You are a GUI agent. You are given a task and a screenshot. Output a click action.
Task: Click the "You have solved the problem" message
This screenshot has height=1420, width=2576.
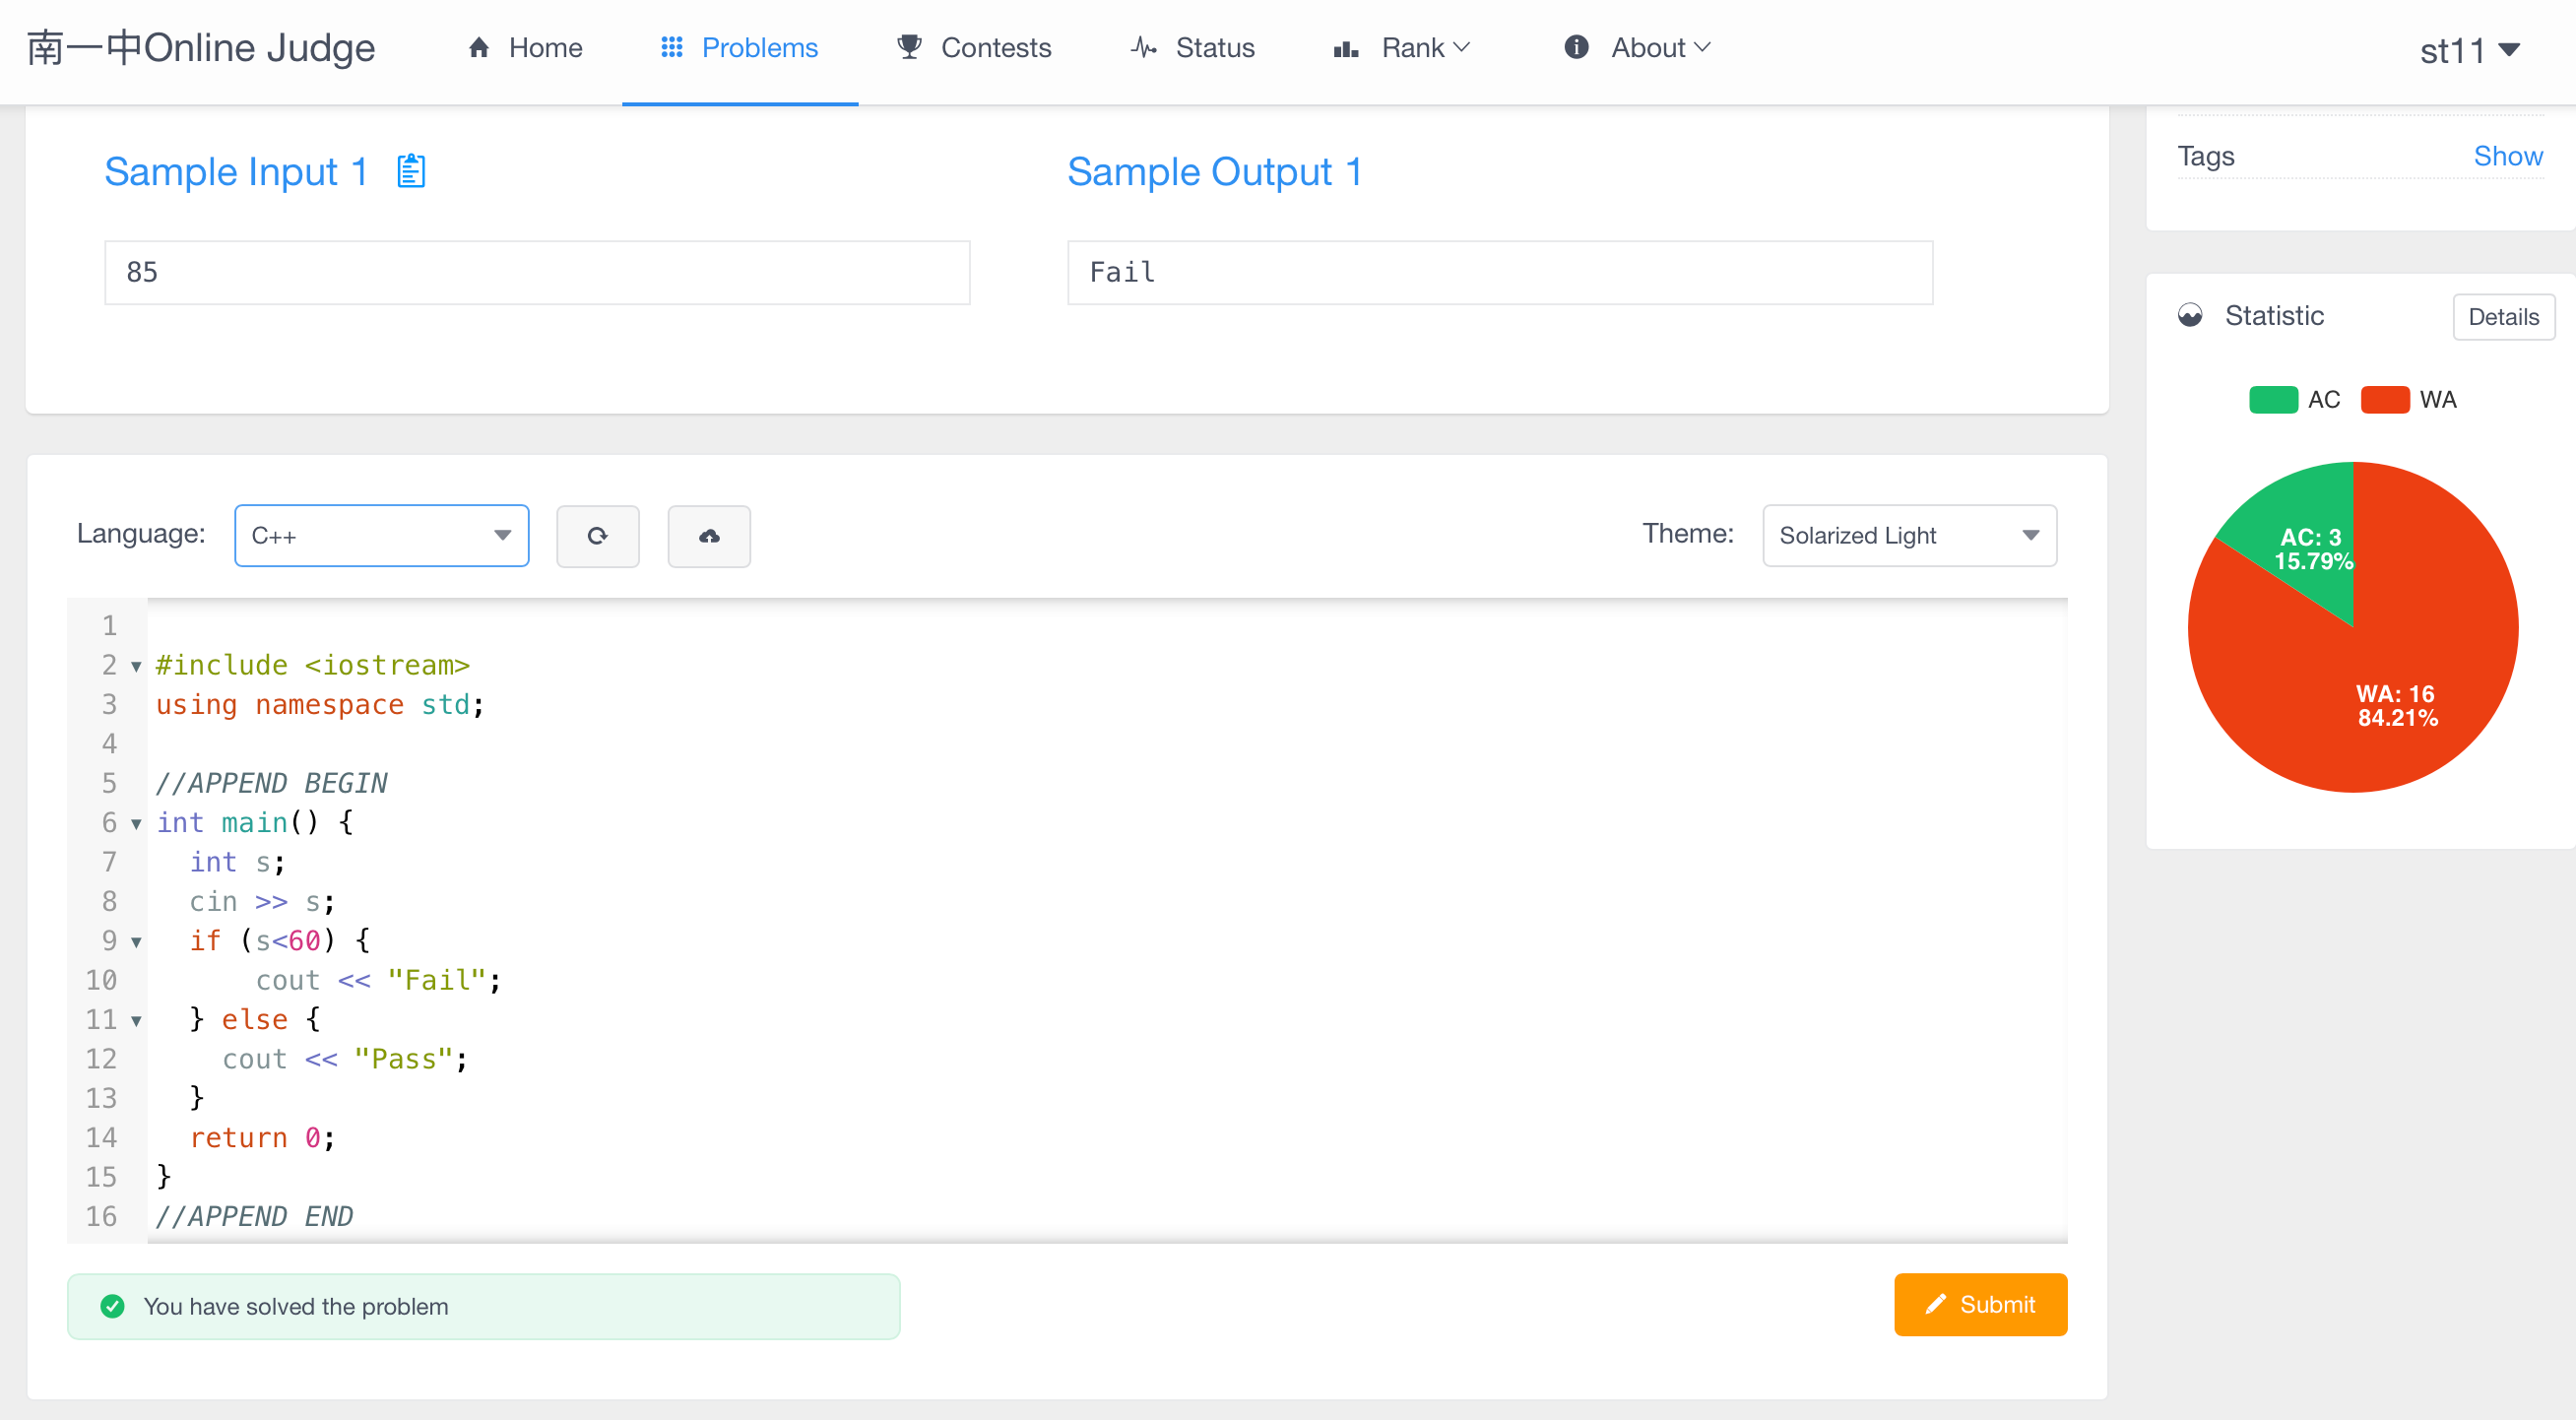(296, 1306)
